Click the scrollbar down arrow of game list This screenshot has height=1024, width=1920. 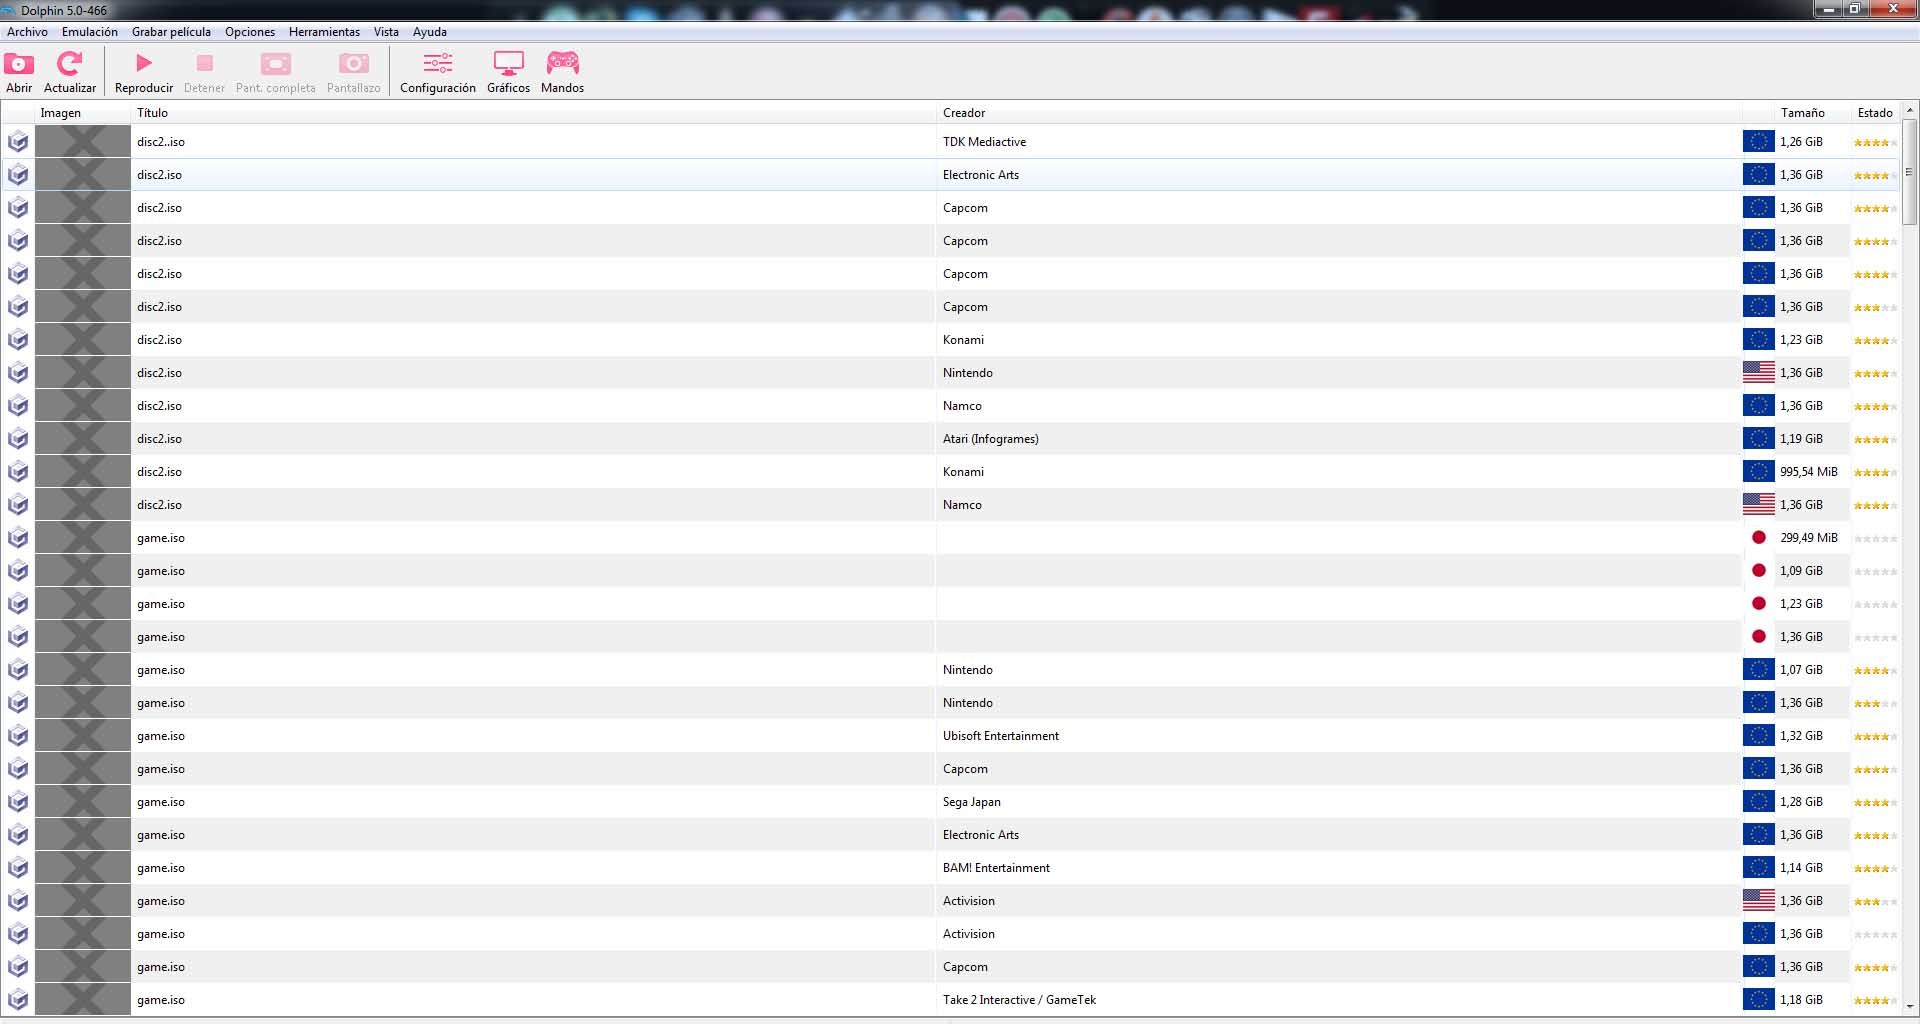(x=1909, y=1007)
